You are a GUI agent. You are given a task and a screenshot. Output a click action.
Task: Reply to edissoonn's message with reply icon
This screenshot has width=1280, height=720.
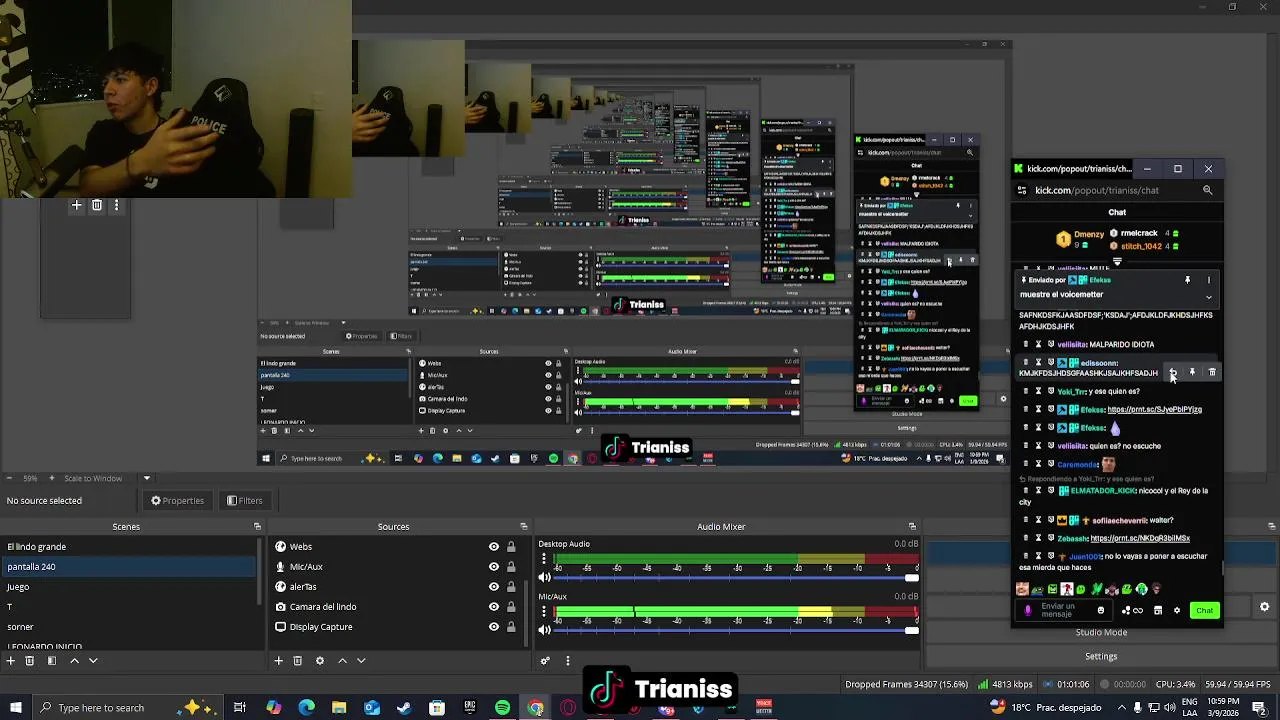[x=1173, y=372]
